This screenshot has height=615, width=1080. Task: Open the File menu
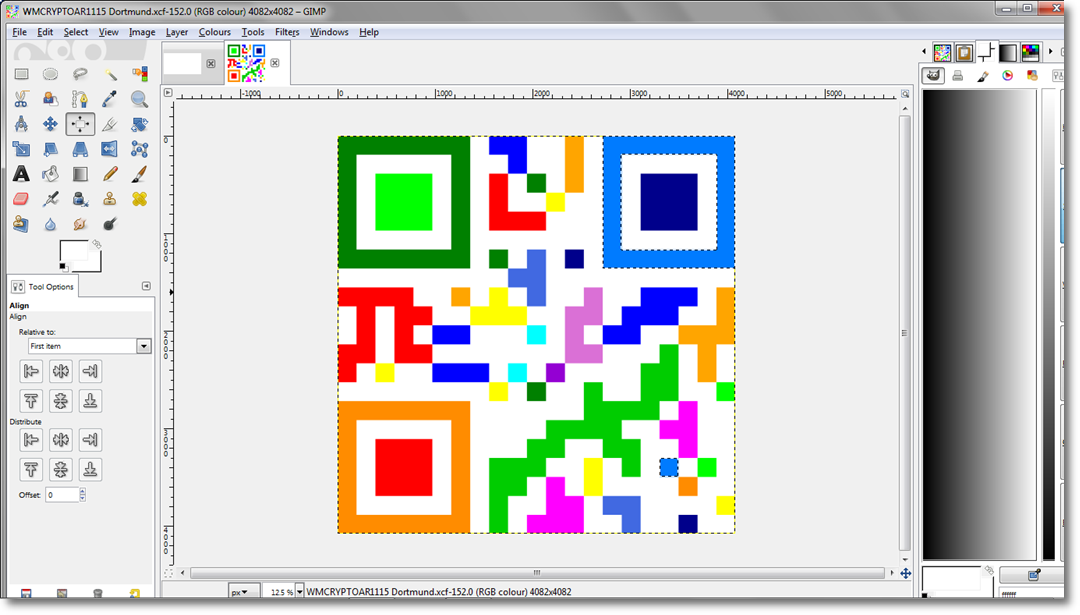click(x=19, y=32)
